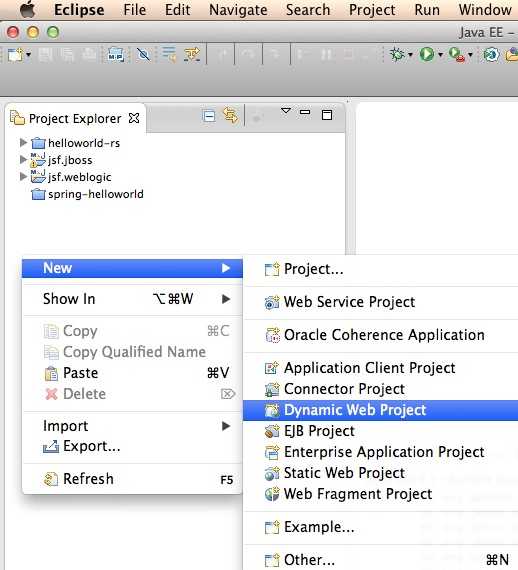Open the New wizard dropdown arrow in toolbar

click(28, 55)
